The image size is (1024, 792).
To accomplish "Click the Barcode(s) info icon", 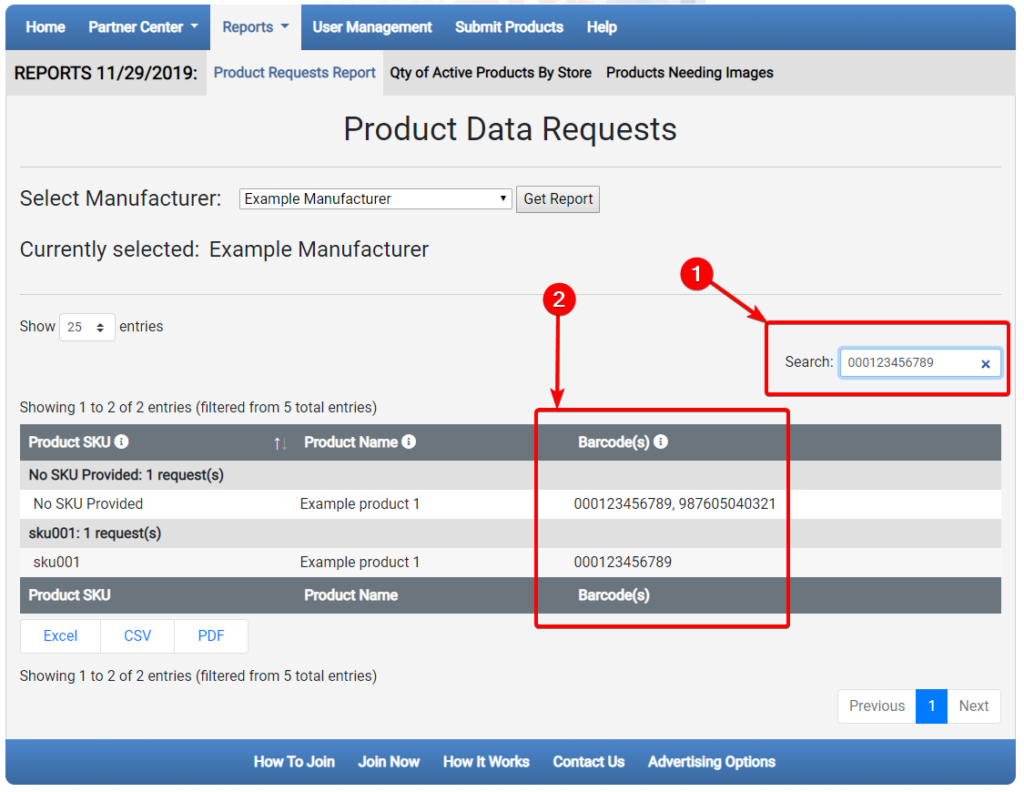I will [661, 442].
